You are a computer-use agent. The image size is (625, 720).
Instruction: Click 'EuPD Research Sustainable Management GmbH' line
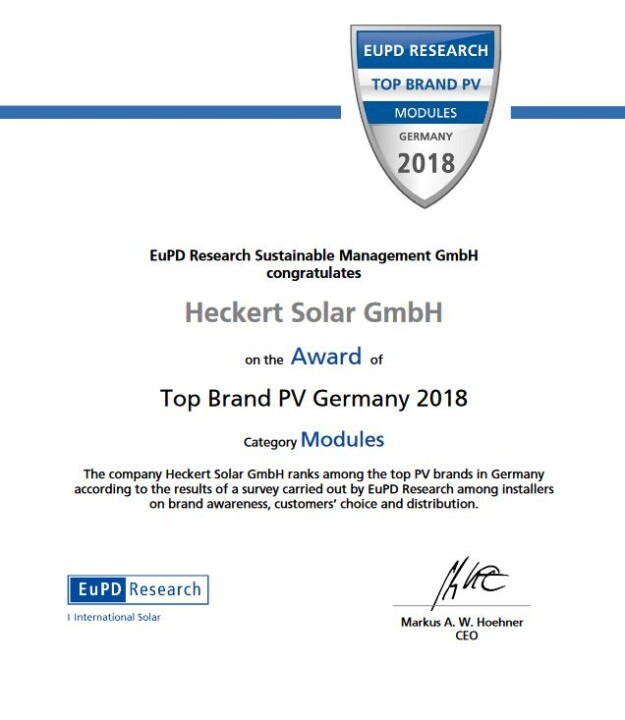tap(314, 255)
